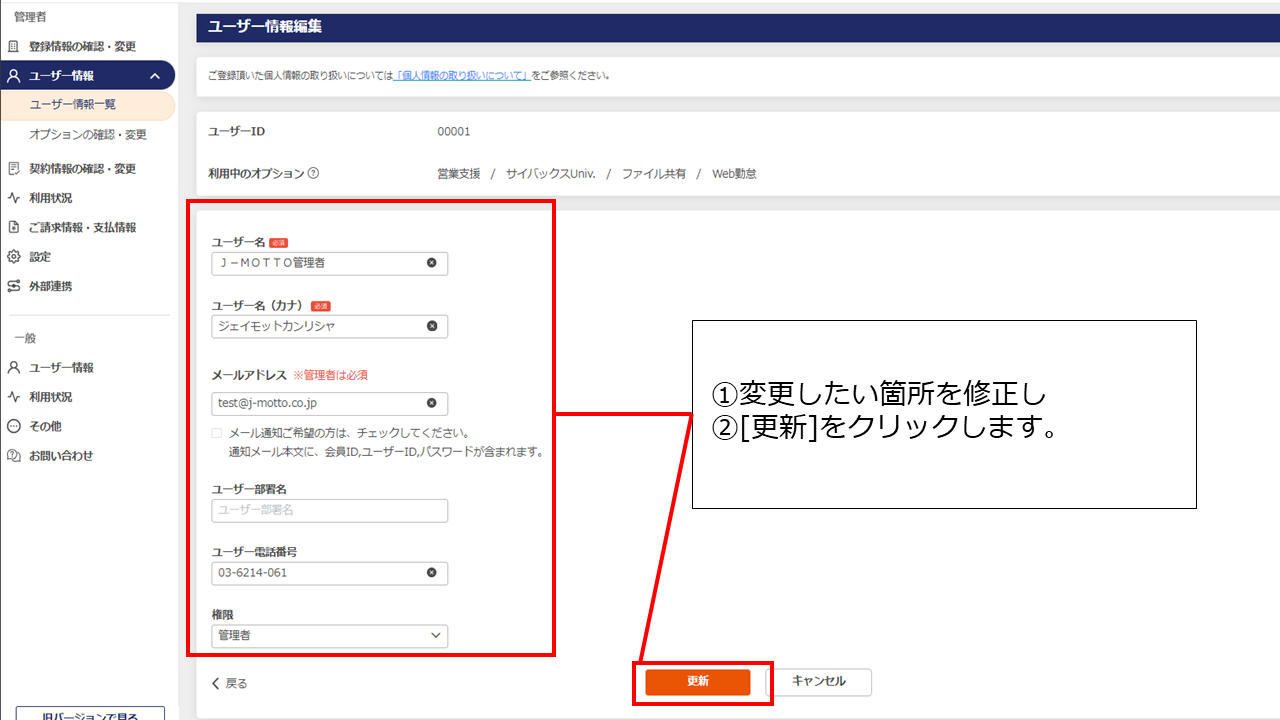Clear the ユーザー電話番号 field with X icon

tap(432, 573)
